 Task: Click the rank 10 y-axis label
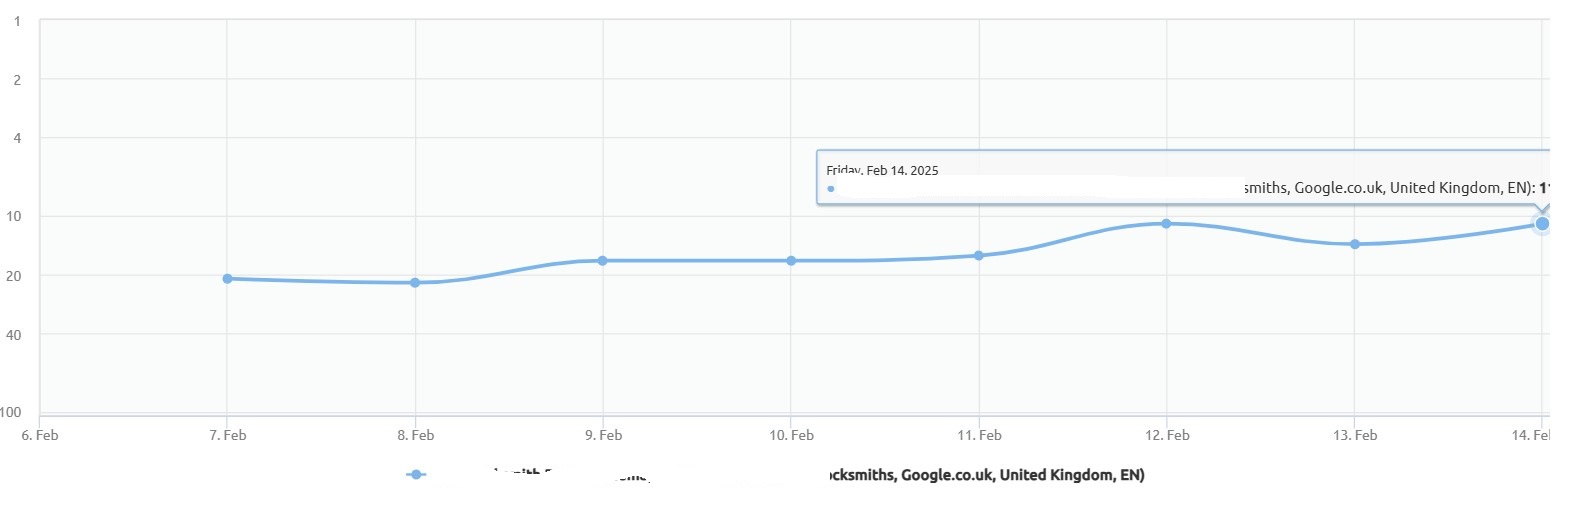click(14, 217)
